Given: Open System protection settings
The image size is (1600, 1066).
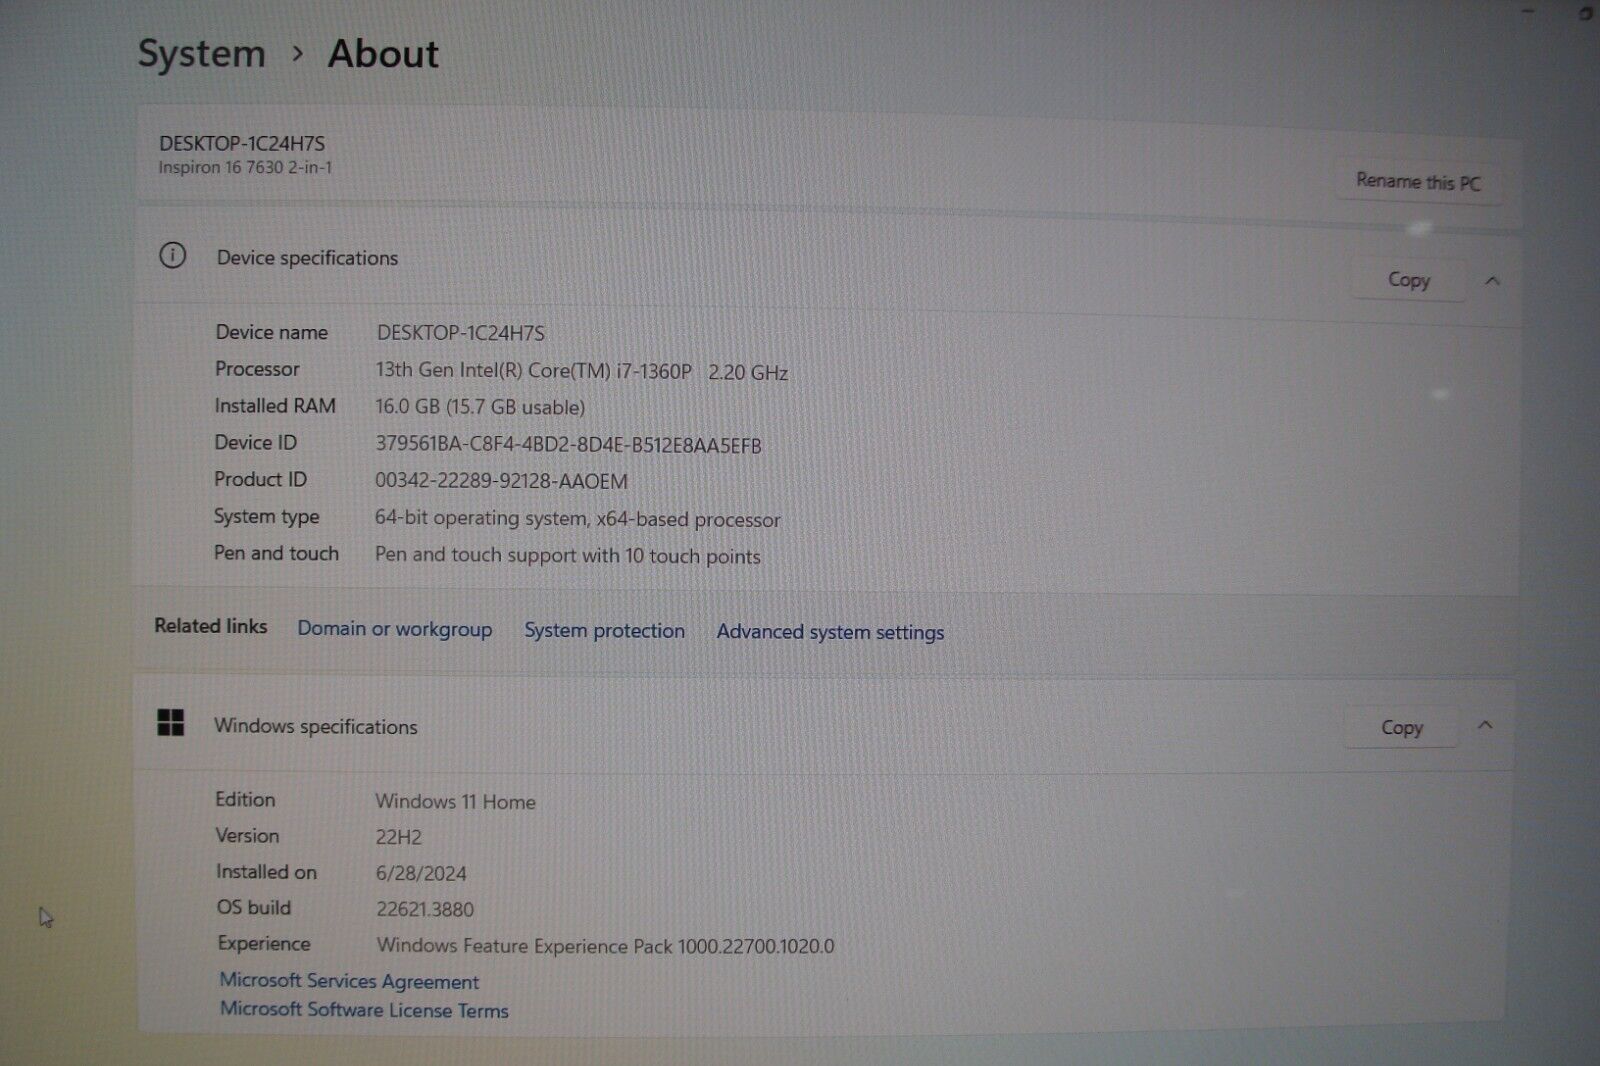Looking at the screenshot, I should [604, 630].
